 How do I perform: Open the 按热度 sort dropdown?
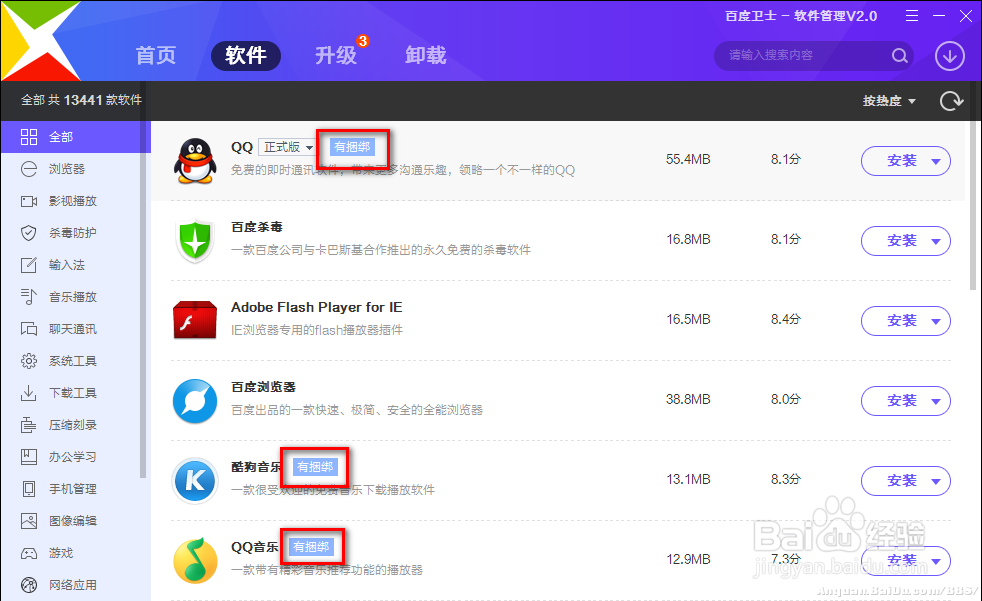889,101
